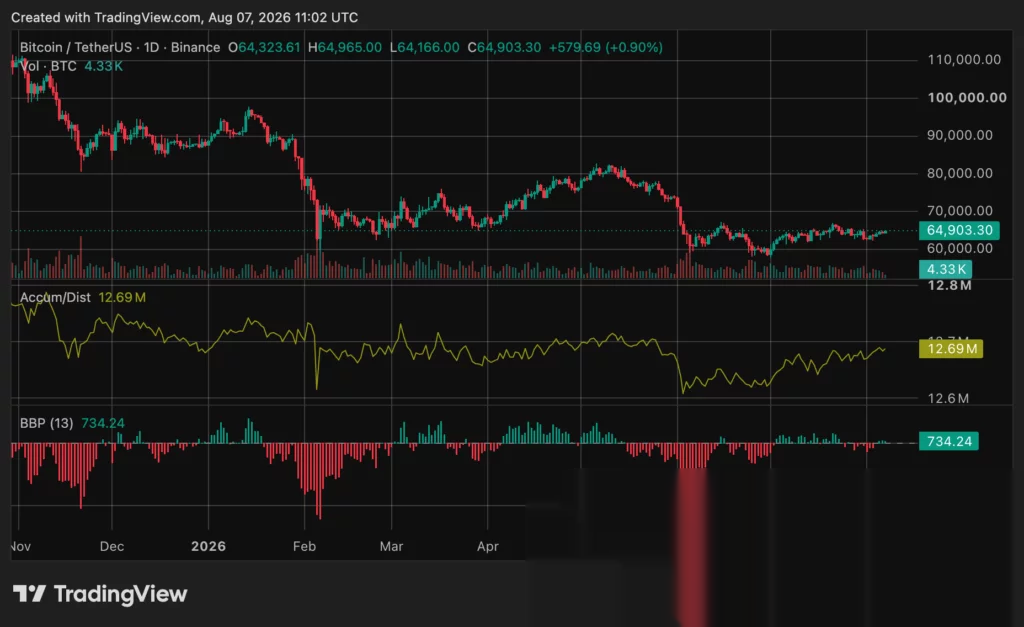Image resolution: width=1024 pixels, height=627 pixels.
Task: Click the Vol value 4.33K in legend
Action: point(103,66)
